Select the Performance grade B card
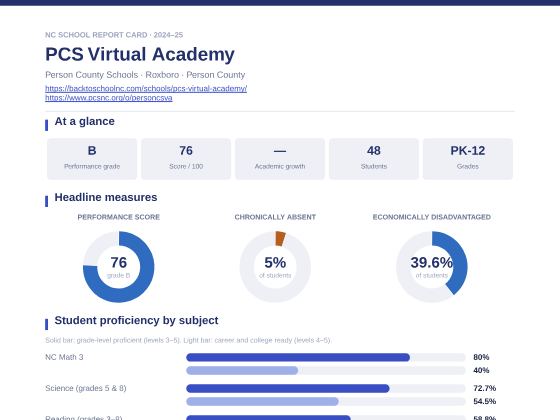Image resolution: width=560 pixels, height=420 pixels. tap(92, 159)
